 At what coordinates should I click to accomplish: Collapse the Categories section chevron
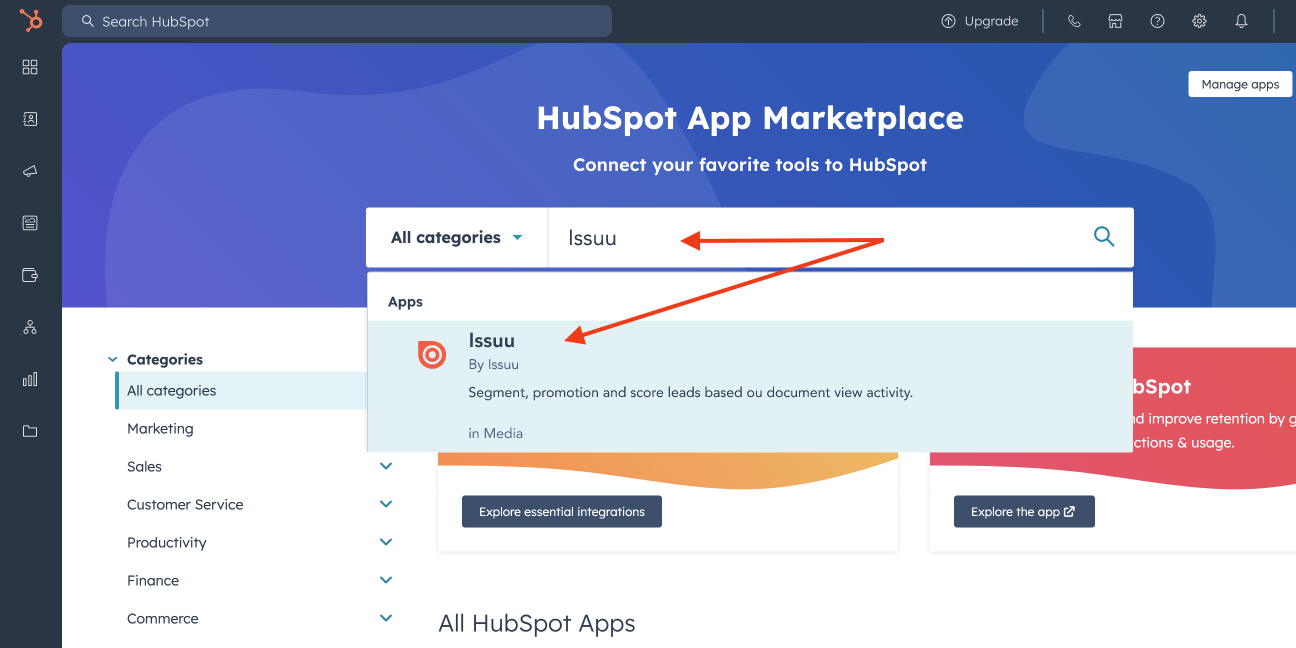[112, 360]
